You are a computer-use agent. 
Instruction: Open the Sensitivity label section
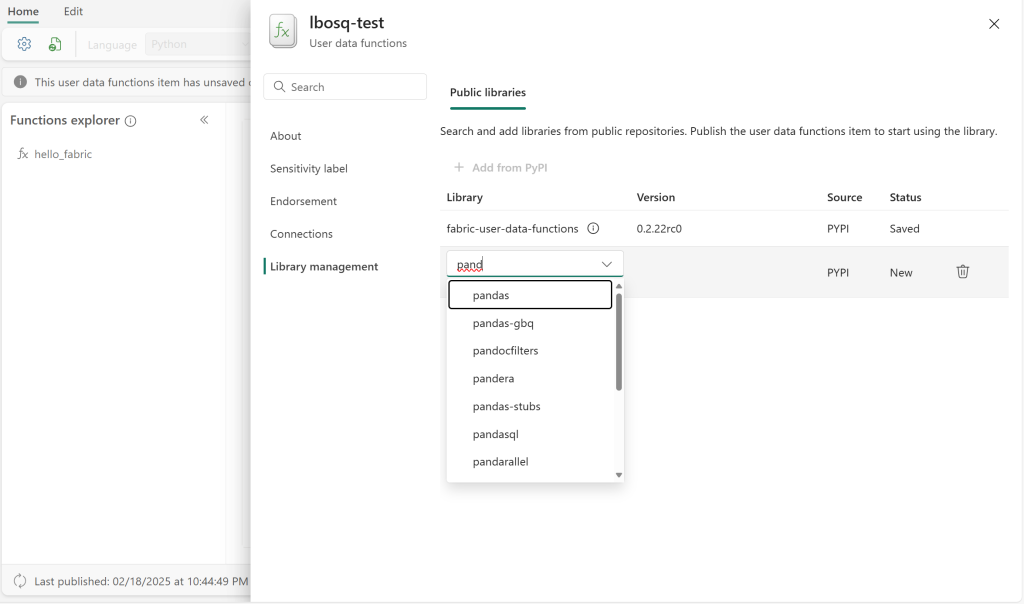[x=309, y=168]
